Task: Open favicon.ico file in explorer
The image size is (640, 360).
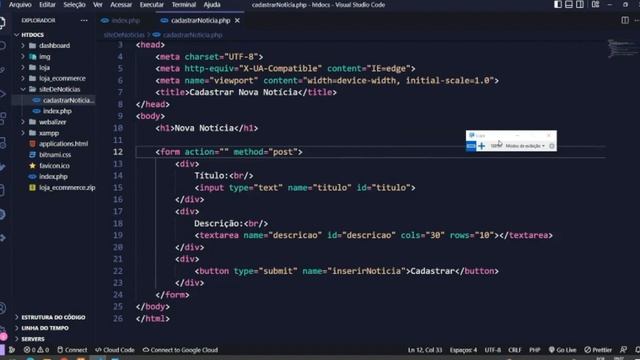Action: tap(54, 166)
